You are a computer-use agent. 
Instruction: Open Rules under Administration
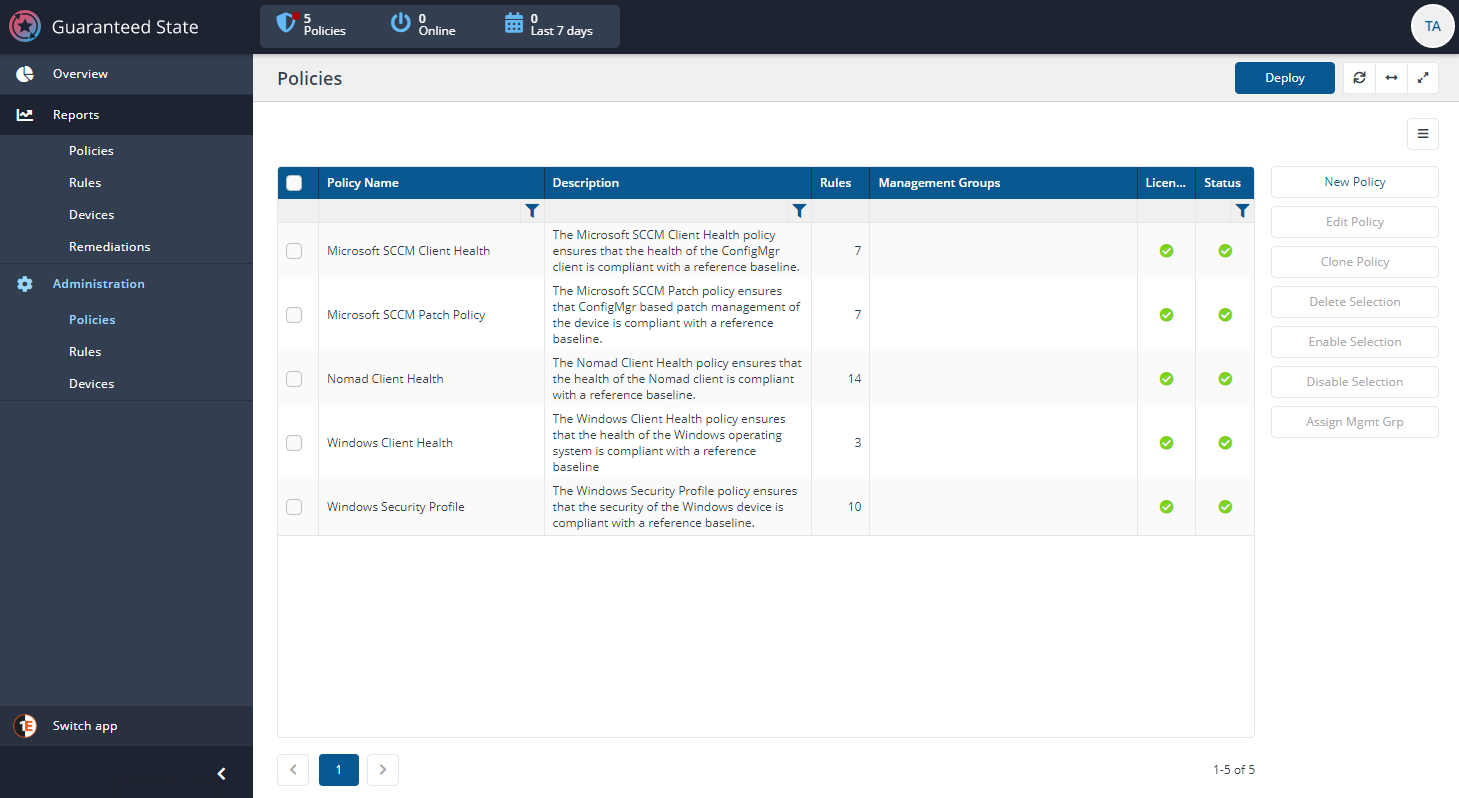[85, 352]
